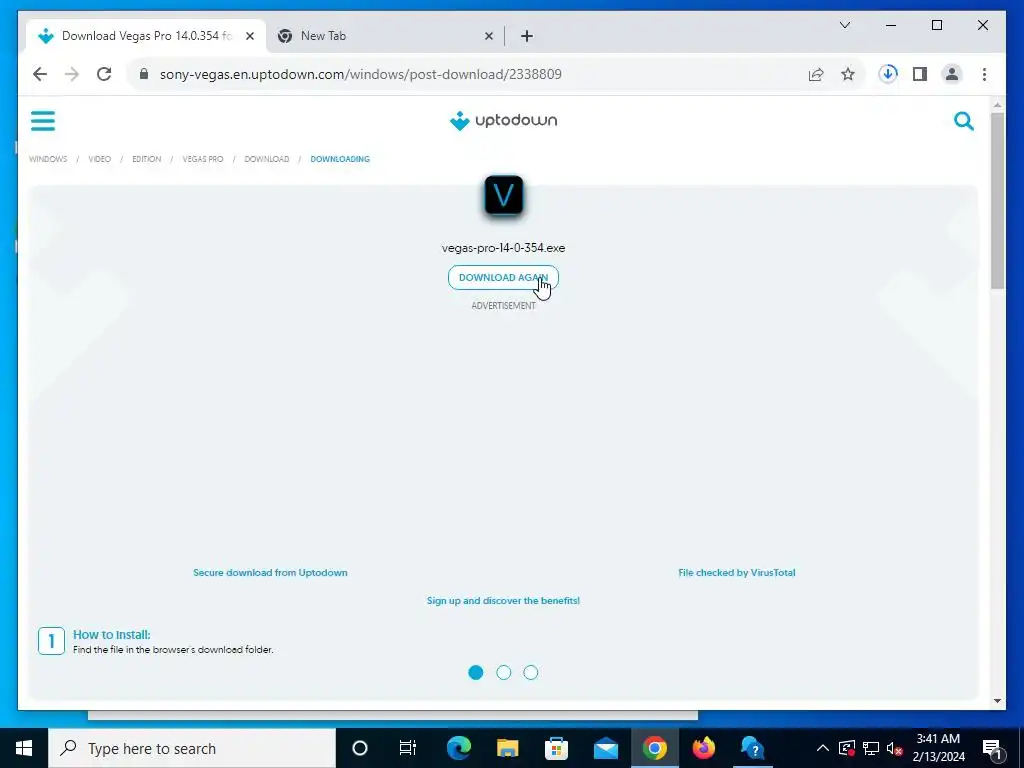The height and width of the screenshot is (768, 1024).
Task: Launch Microsoft Edge from taskbar
Action: pos(458,748)
